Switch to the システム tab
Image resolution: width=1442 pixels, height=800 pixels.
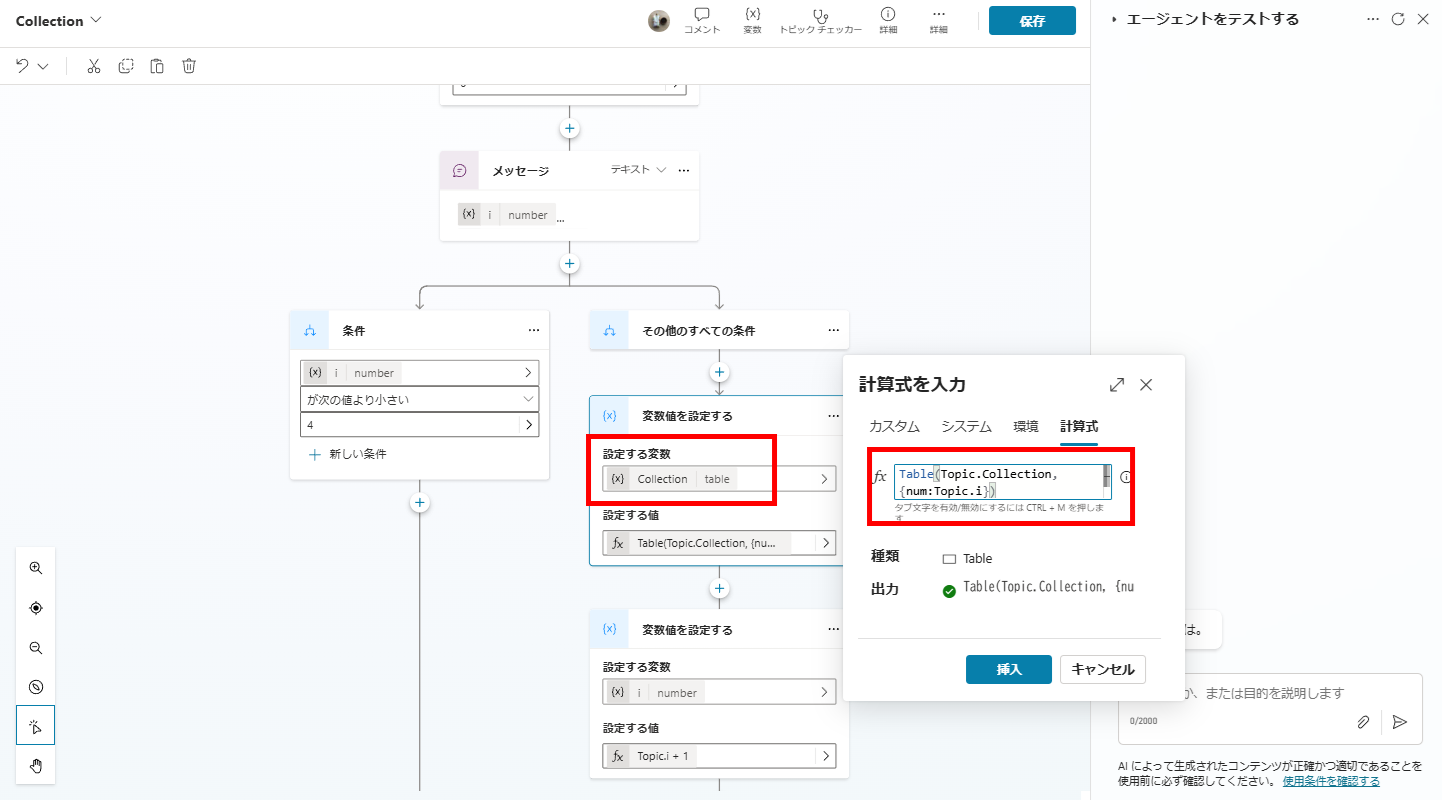(964, 425)
